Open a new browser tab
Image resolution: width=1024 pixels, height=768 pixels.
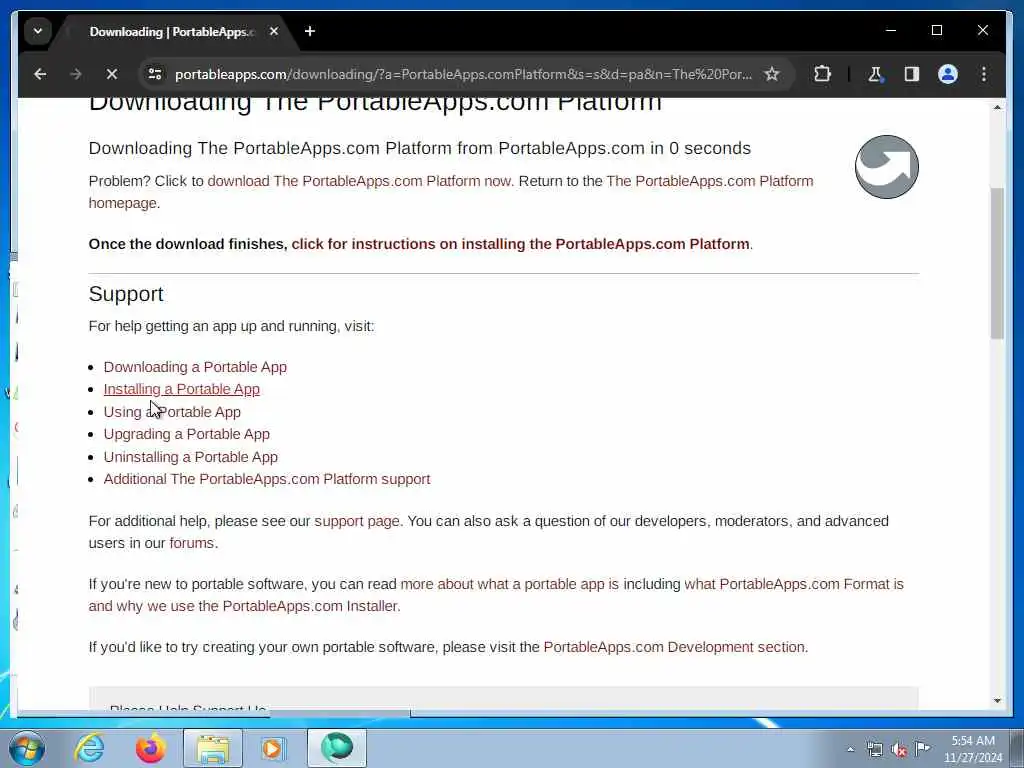[x=310, y=31]
